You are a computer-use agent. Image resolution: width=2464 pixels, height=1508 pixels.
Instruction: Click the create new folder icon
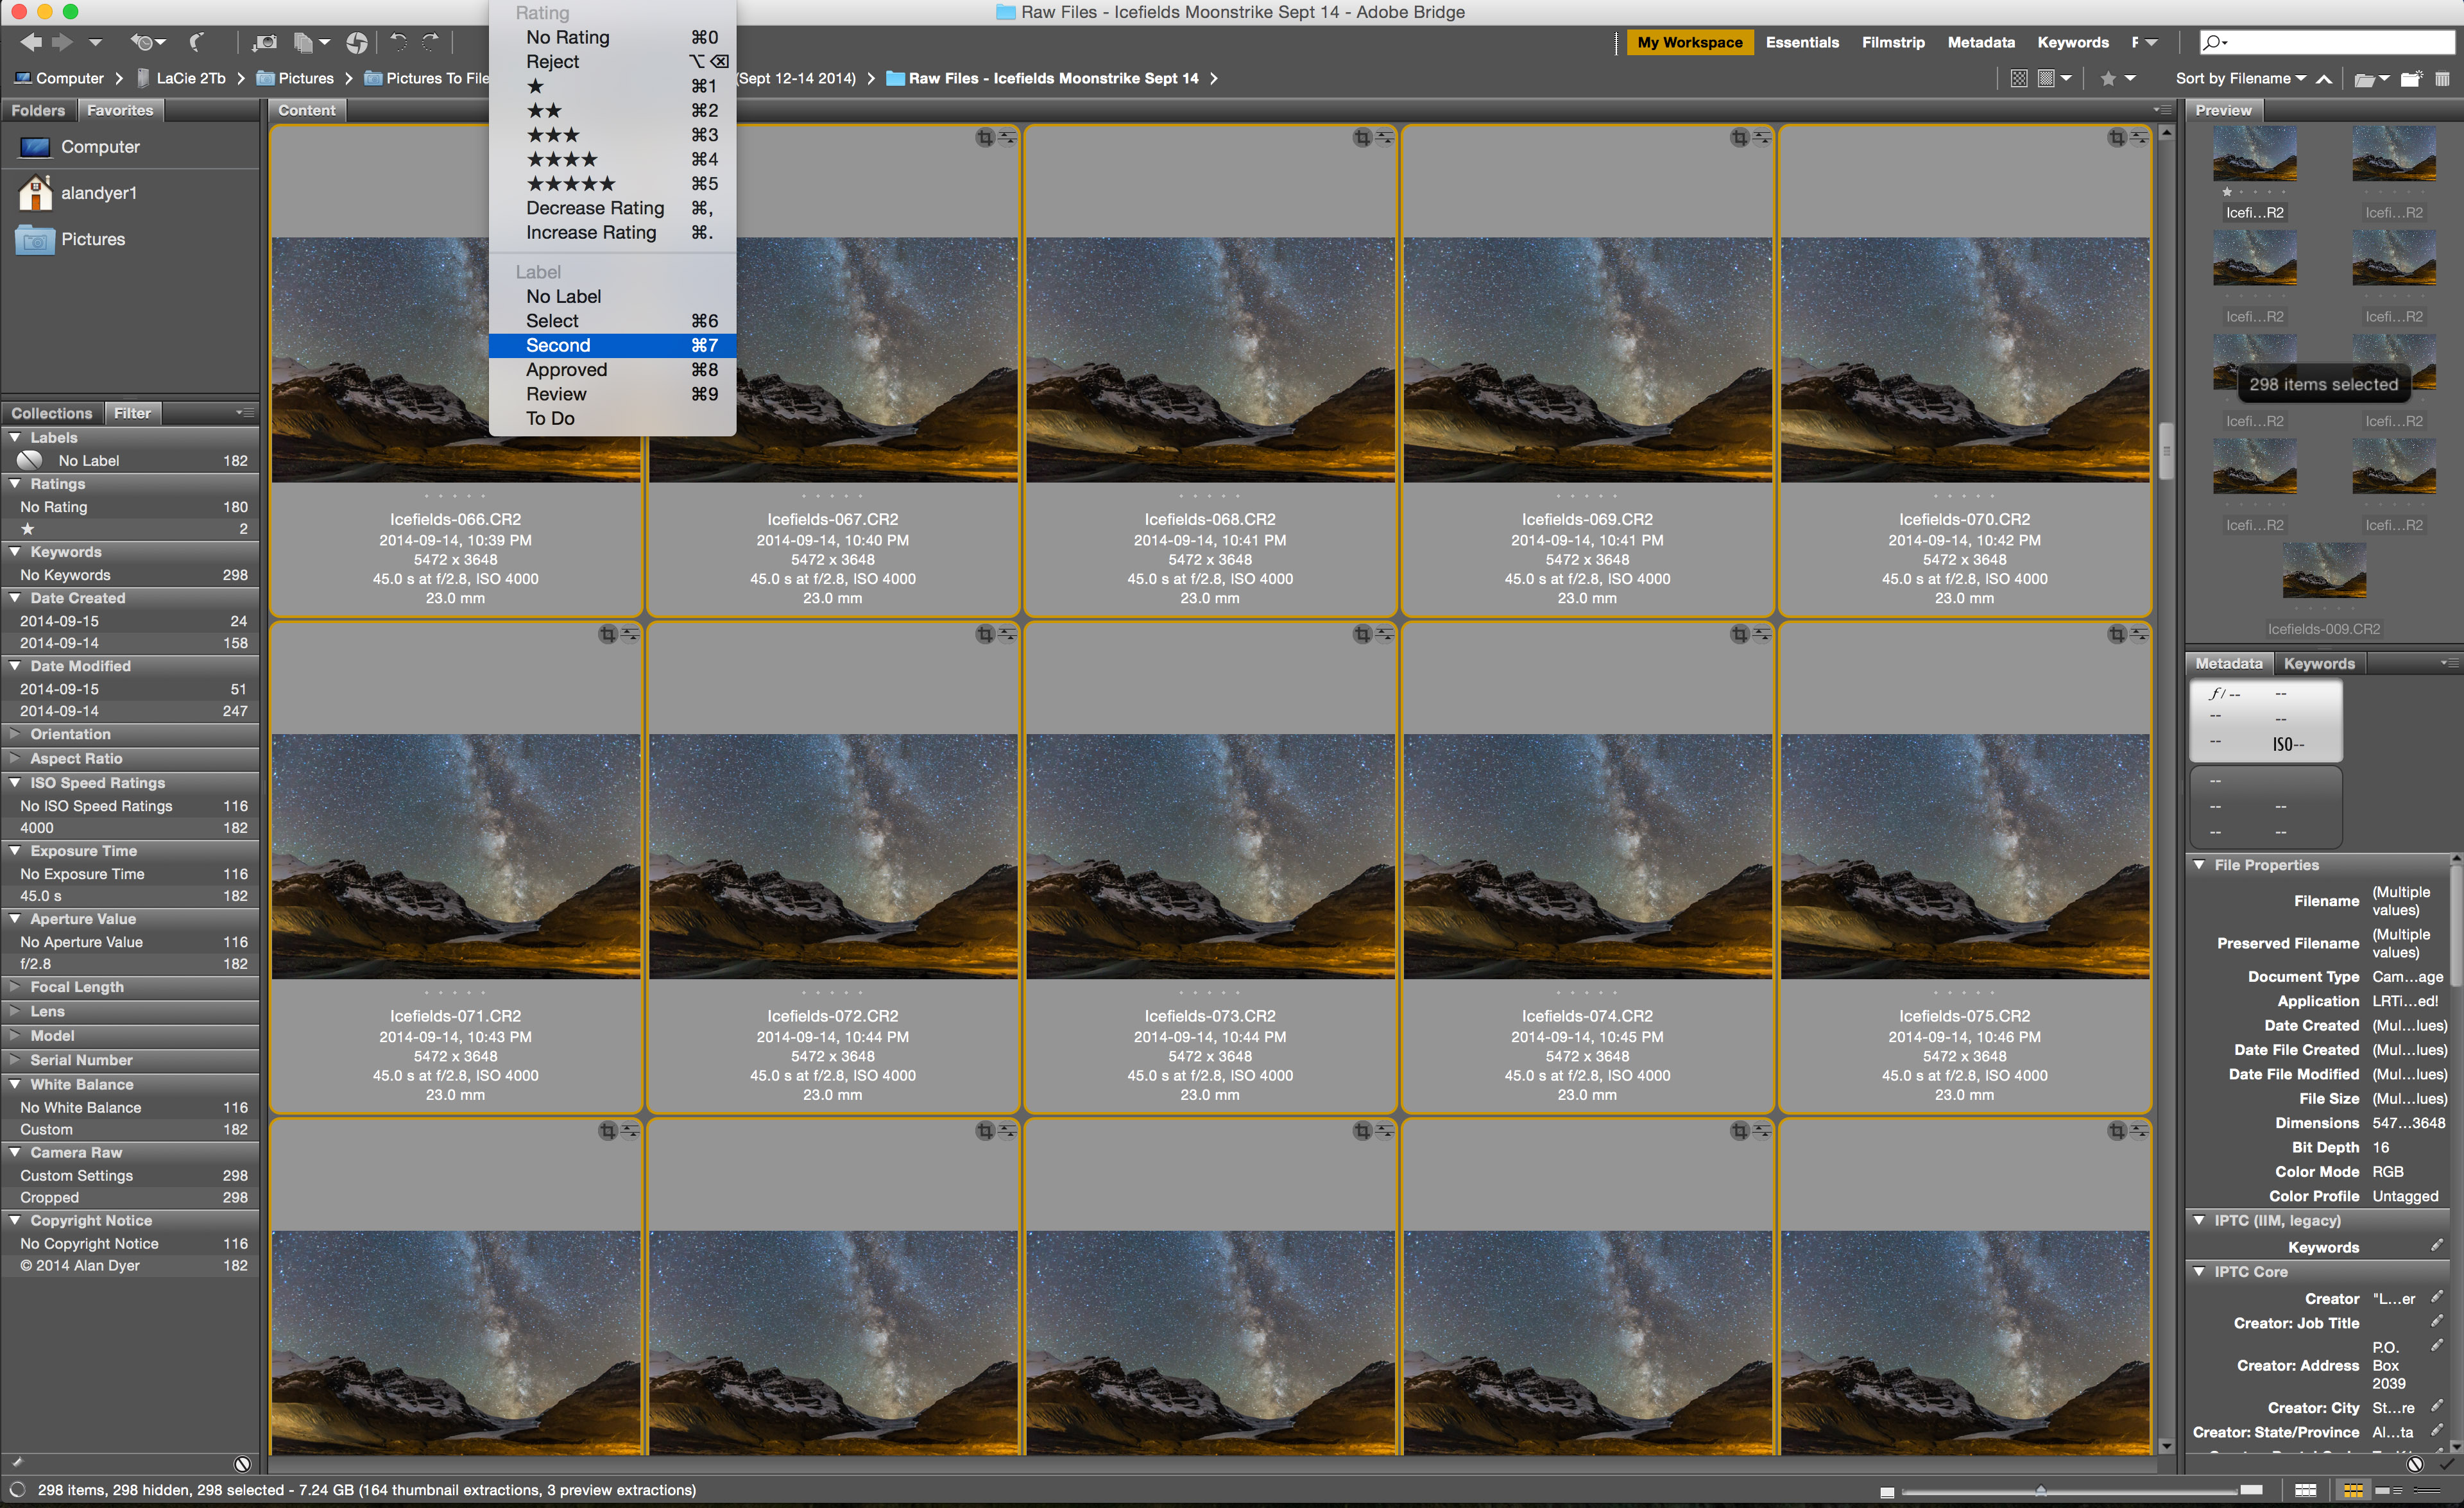tap(2410, 78)
